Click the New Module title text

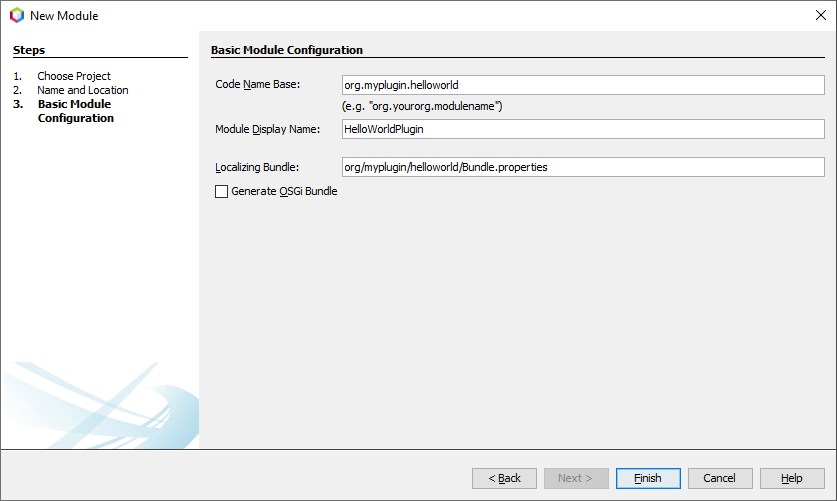click(64, 16)
